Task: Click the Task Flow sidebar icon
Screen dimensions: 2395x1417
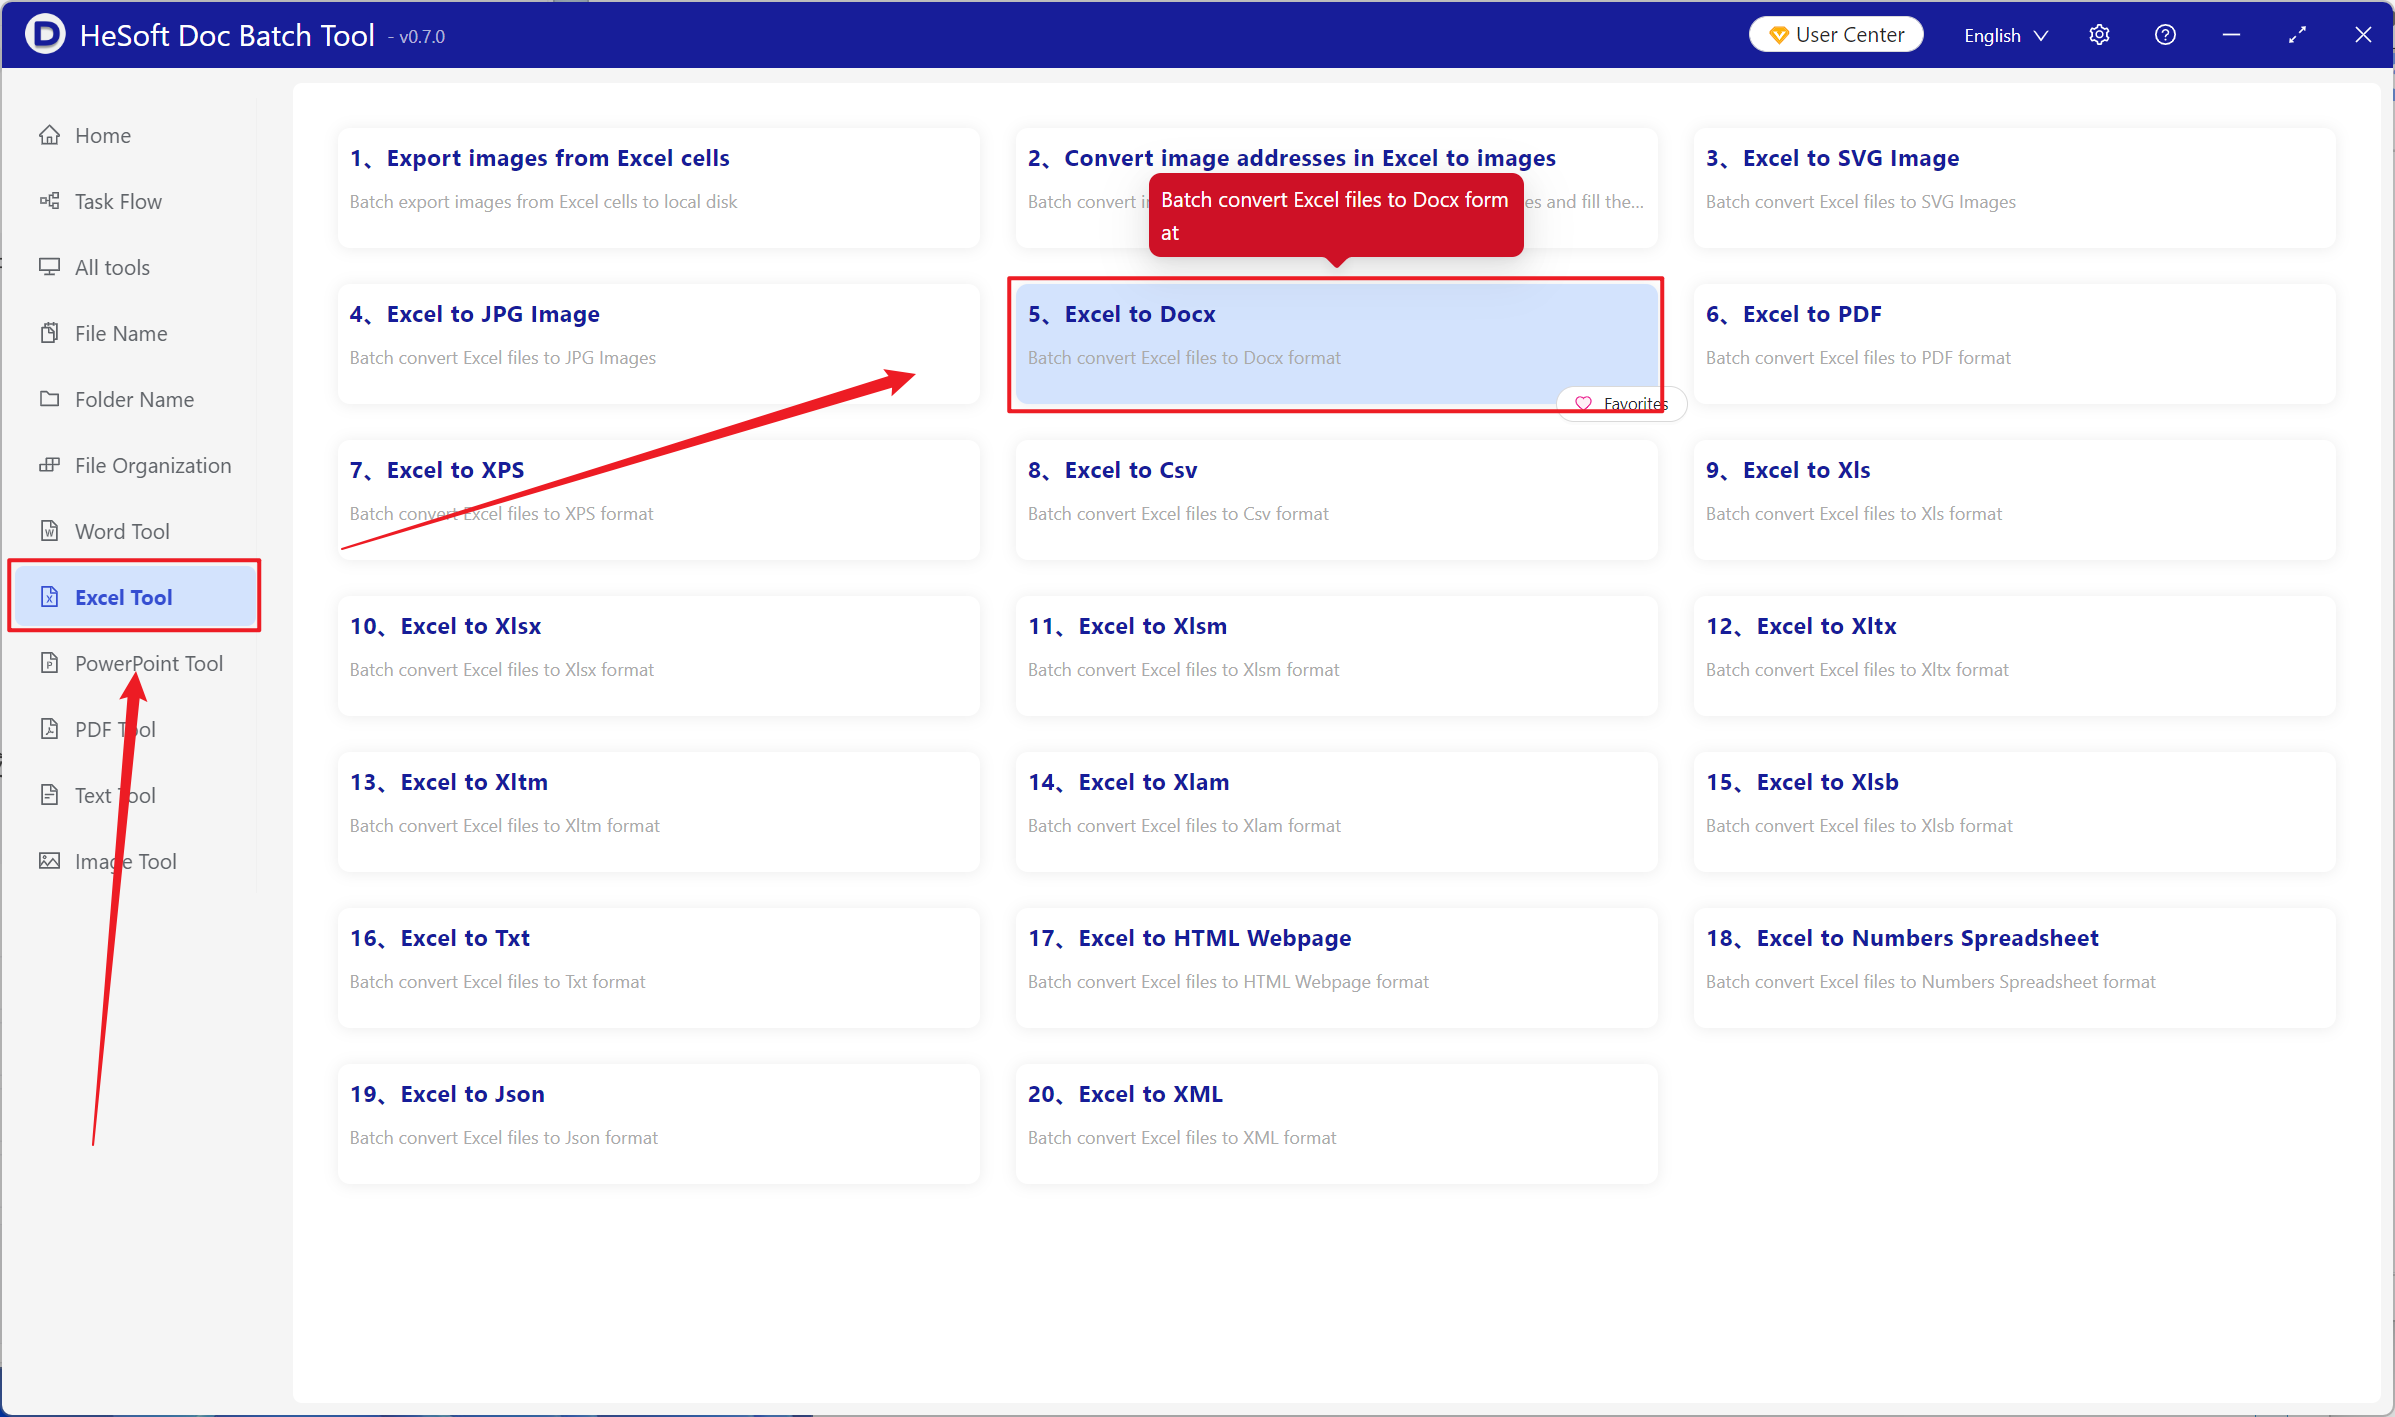Action: click(x=49, y=201)
